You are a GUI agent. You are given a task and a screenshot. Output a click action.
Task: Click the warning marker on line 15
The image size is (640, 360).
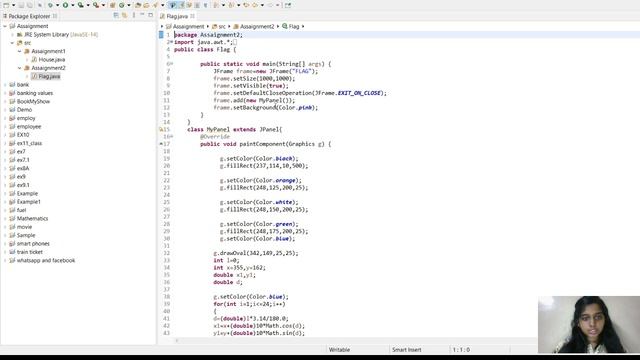pos(161,129)
